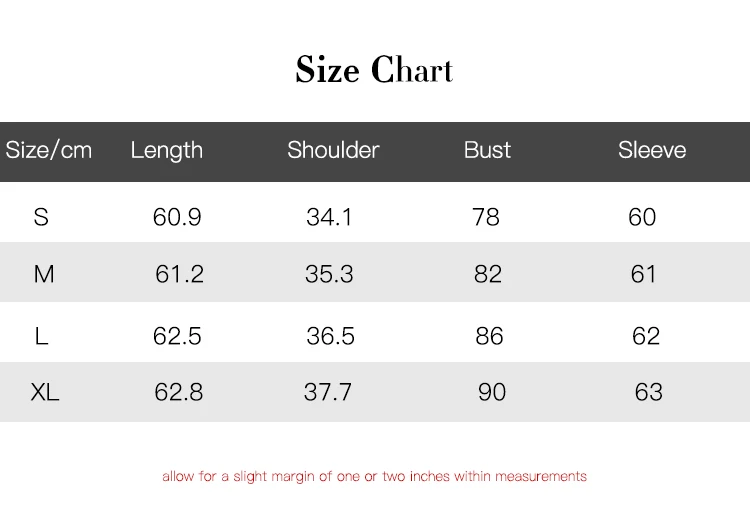Click the S size row label
The height and width of the screenshot is (512, 750).
41,217
